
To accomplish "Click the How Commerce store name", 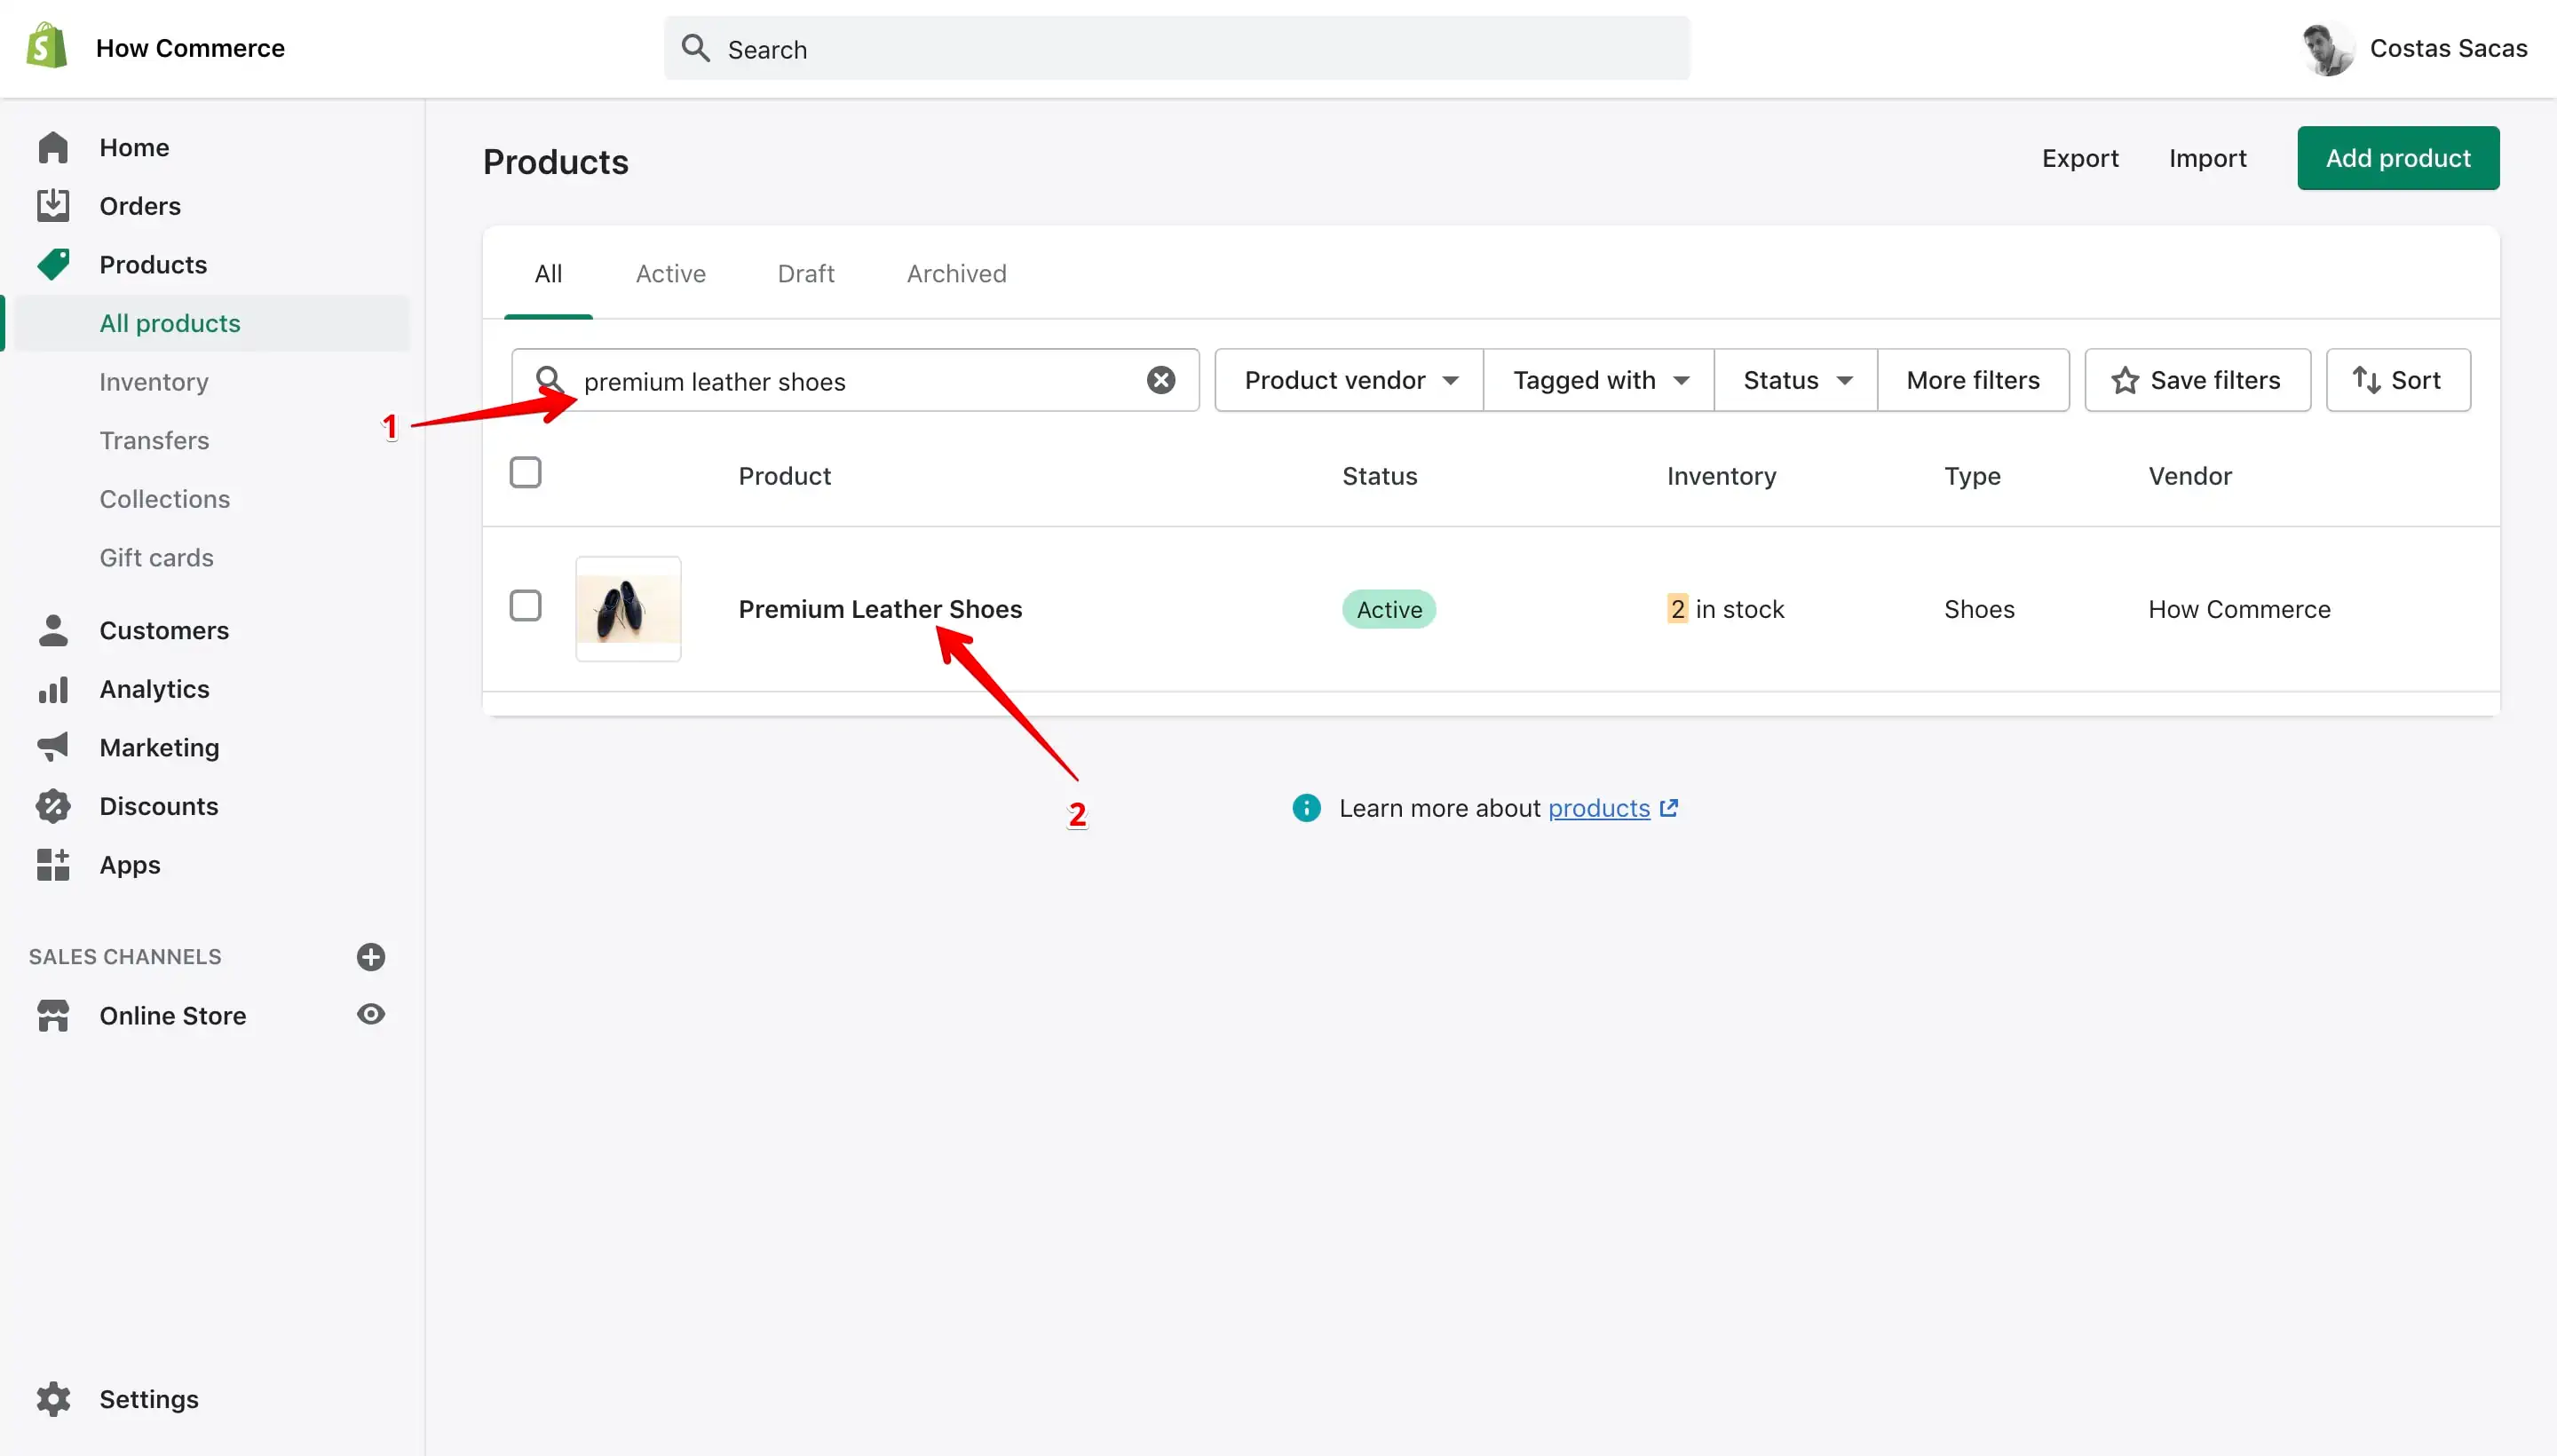I will click(190, 48).
